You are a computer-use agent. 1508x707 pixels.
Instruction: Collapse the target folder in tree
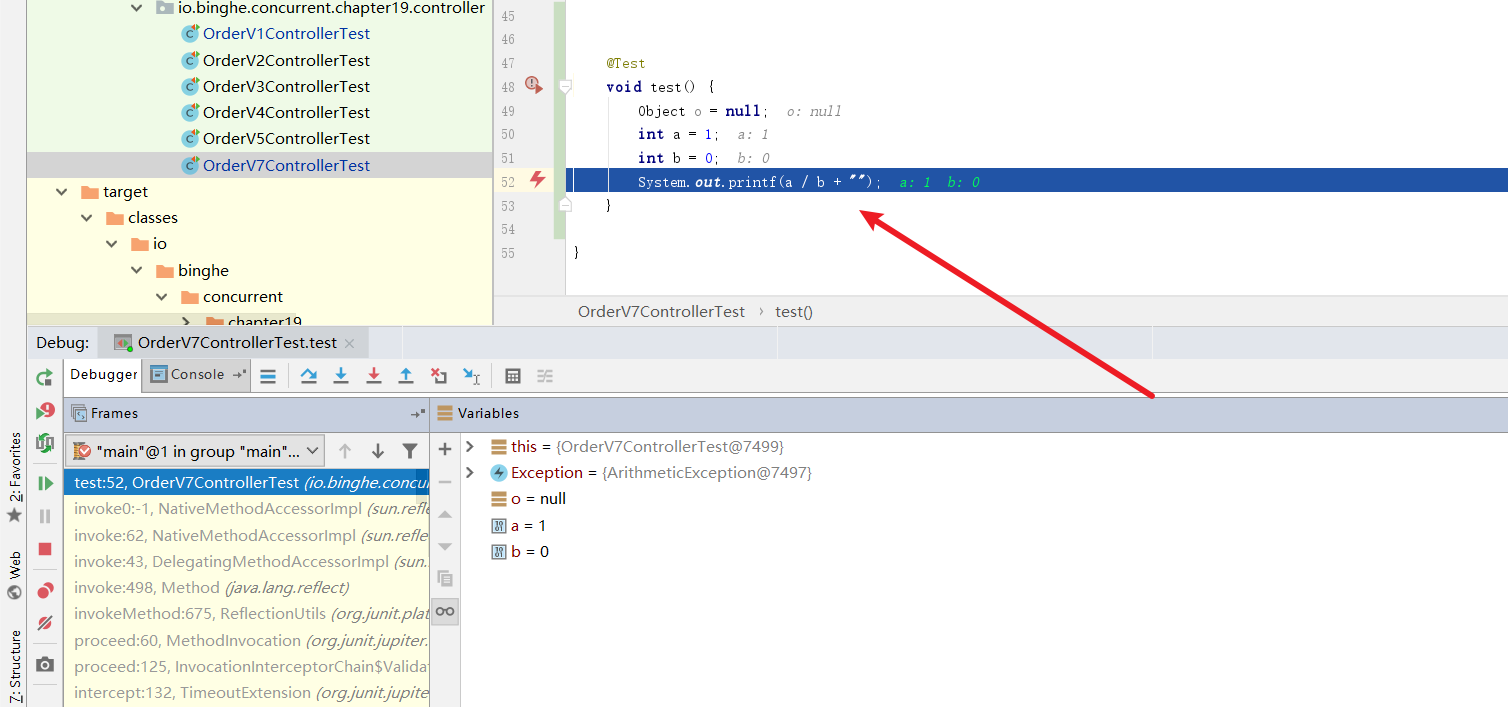tap(62, 192)
